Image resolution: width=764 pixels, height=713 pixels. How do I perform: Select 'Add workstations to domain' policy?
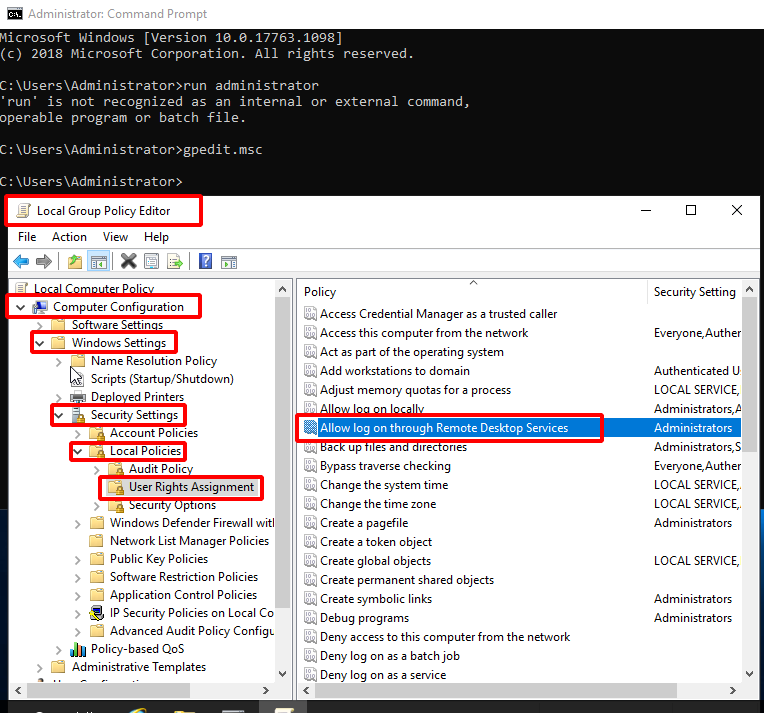(395, 370)
